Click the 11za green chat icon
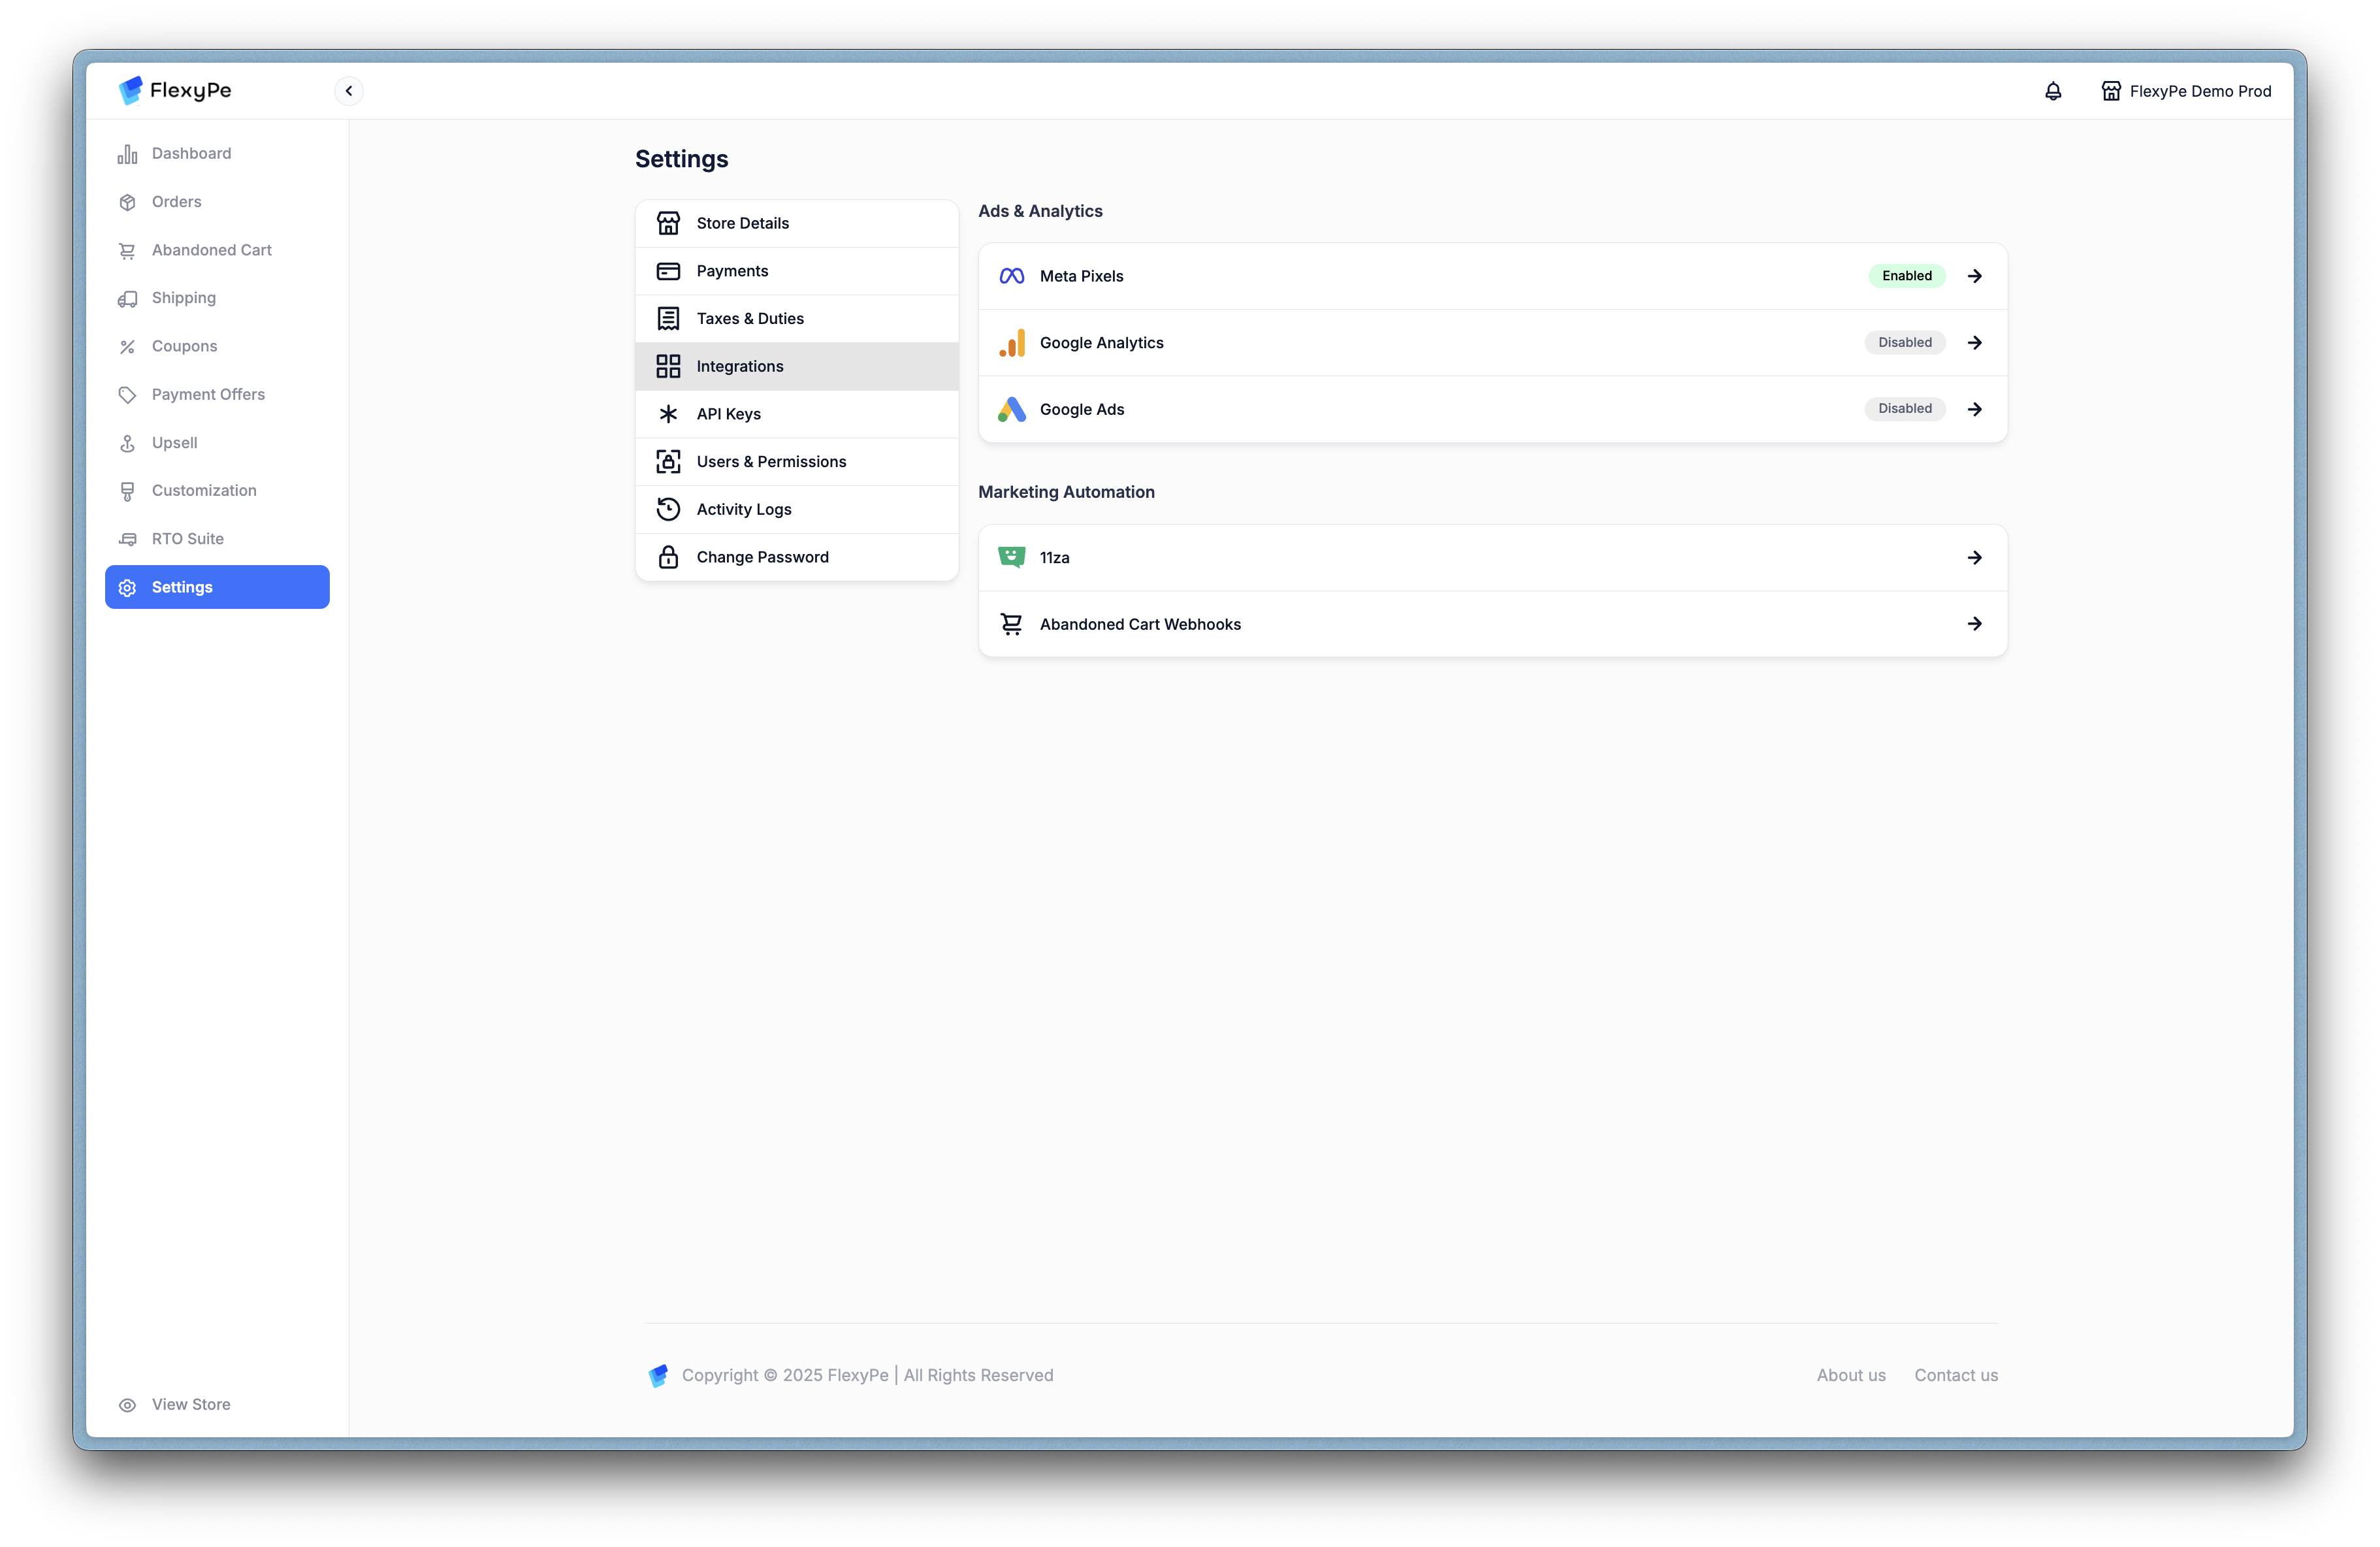 1011,557
